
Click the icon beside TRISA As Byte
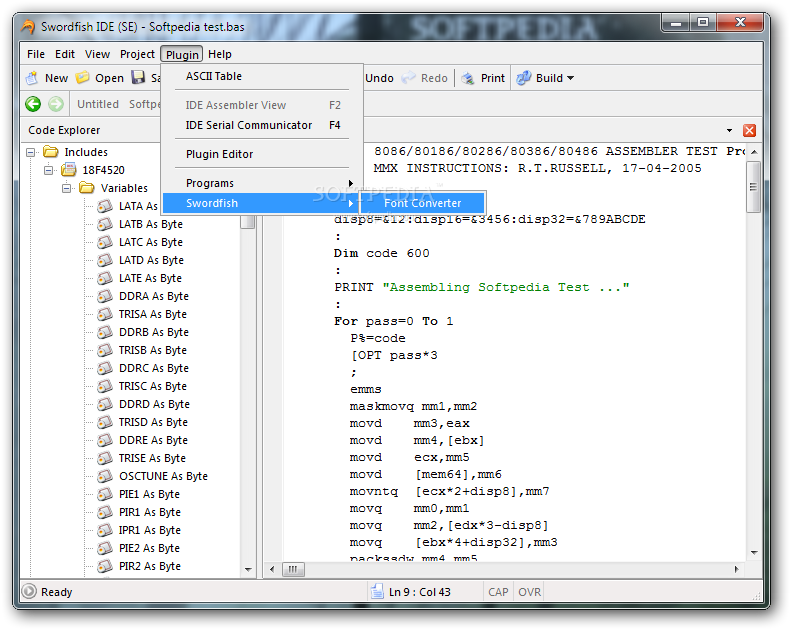104,314
